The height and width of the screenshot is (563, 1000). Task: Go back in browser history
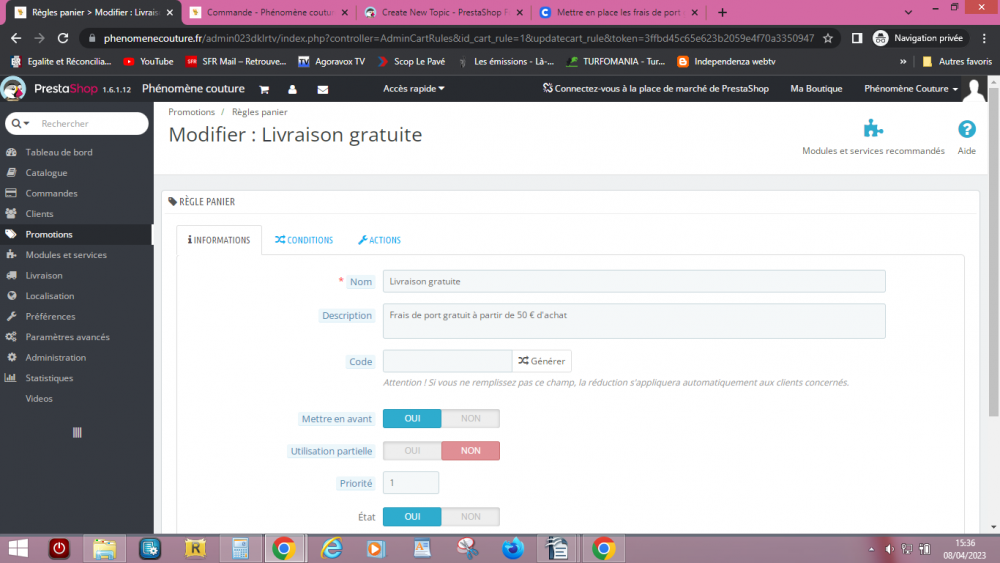[16, 38]
